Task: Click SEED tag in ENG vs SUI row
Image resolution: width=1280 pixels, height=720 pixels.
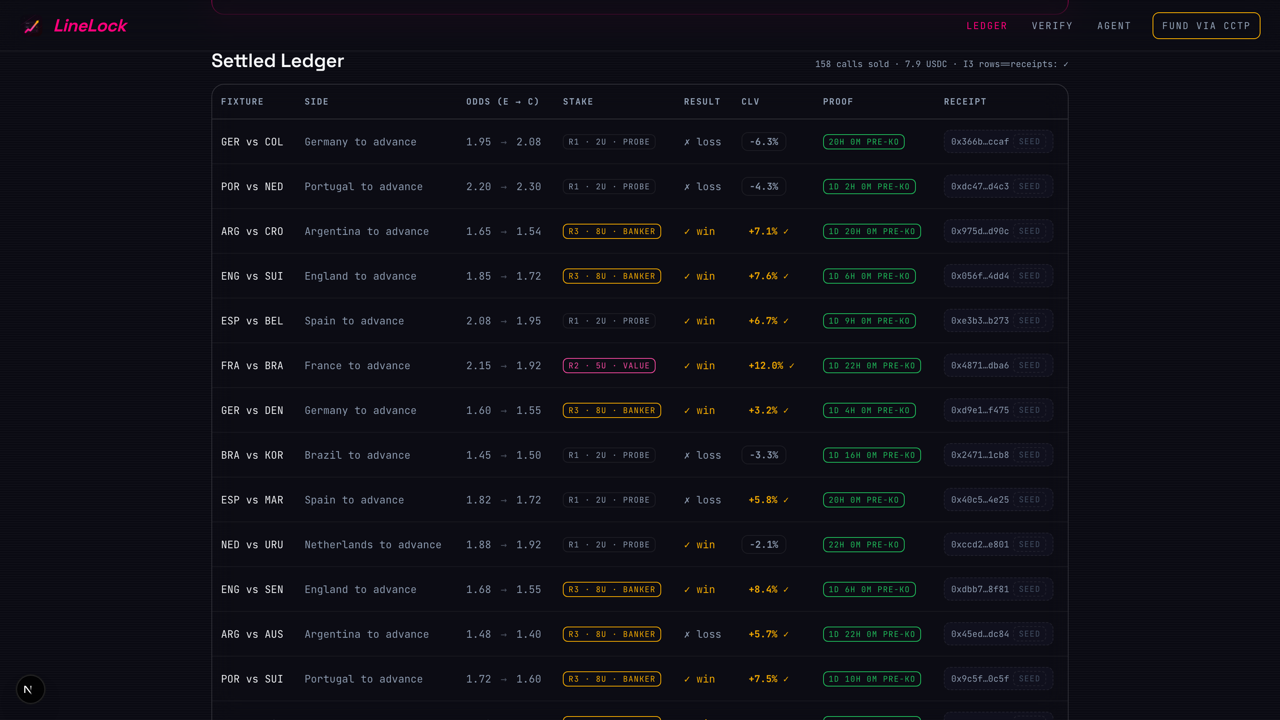Action: point(1030,276)
